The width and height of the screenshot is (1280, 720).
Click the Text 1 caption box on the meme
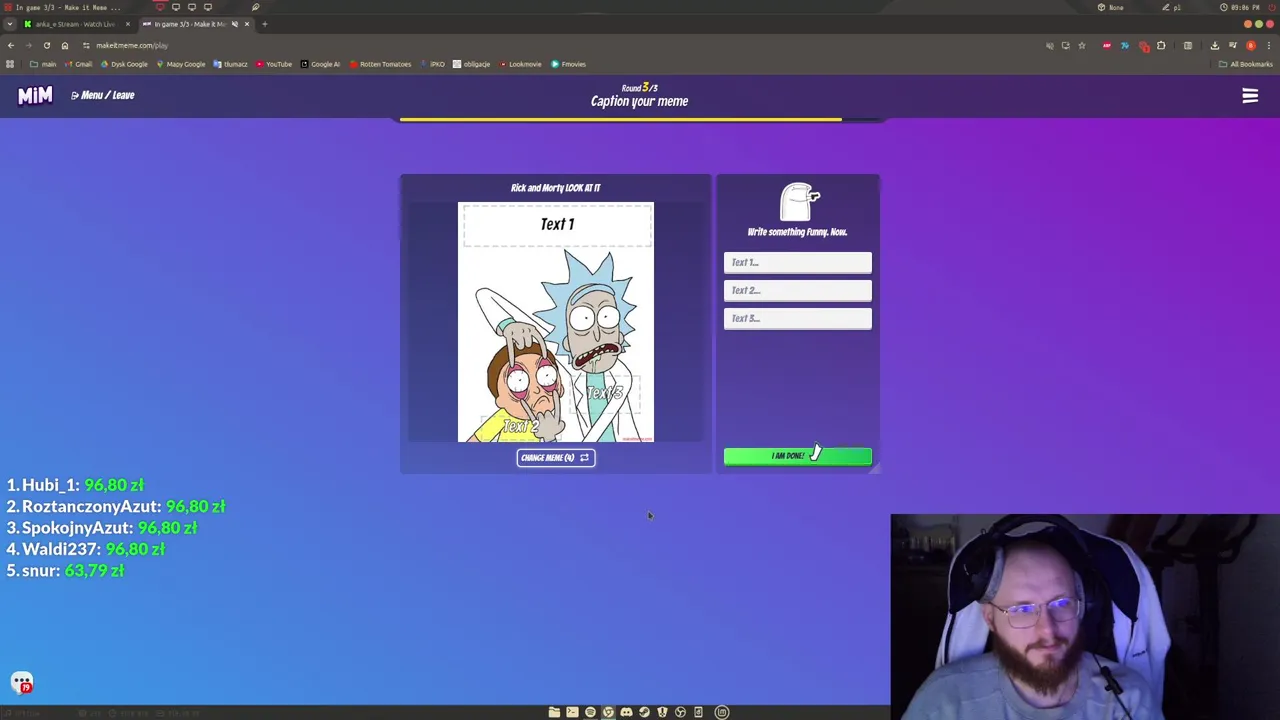(x=557, y=225)
